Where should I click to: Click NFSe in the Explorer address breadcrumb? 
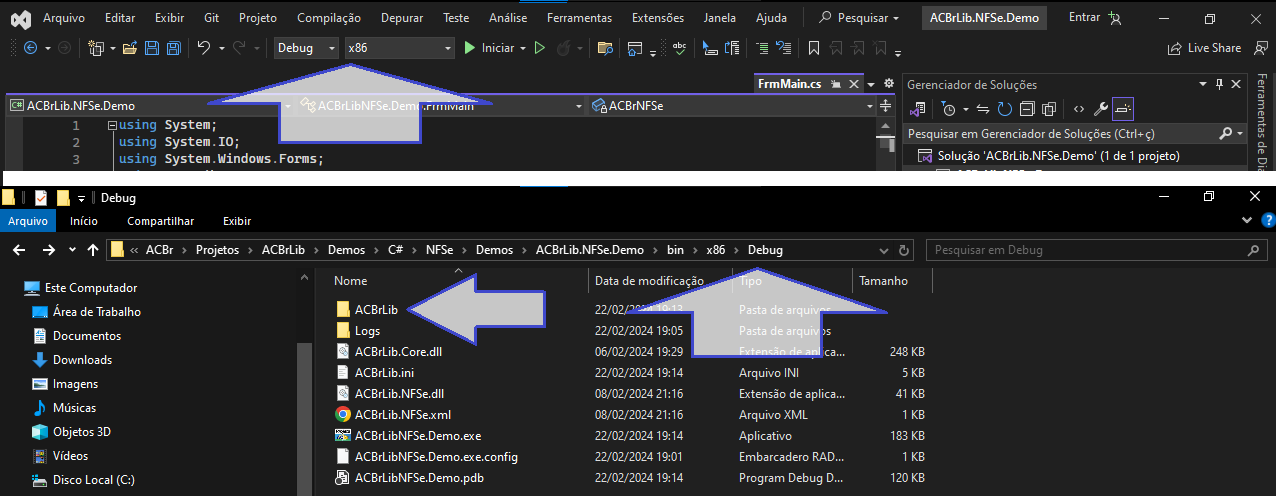439,250
